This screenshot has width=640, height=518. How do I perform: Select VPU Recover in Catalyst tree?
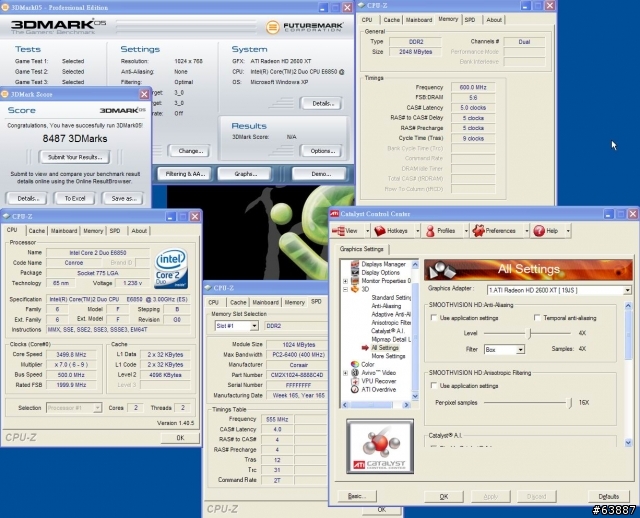[378, 381]
